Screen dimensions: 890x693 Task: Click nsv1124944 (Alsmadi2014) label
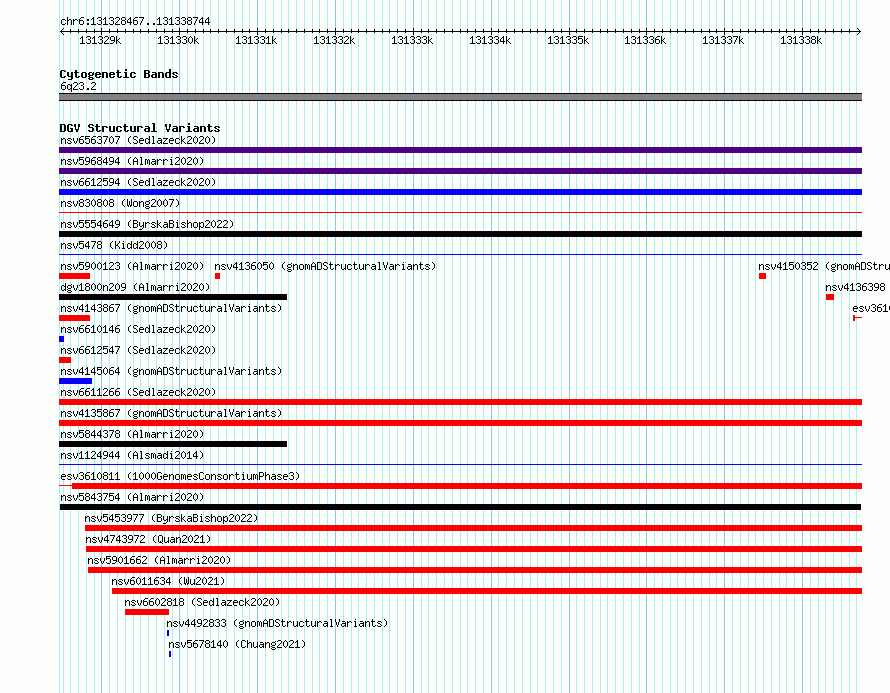(132, 455)
